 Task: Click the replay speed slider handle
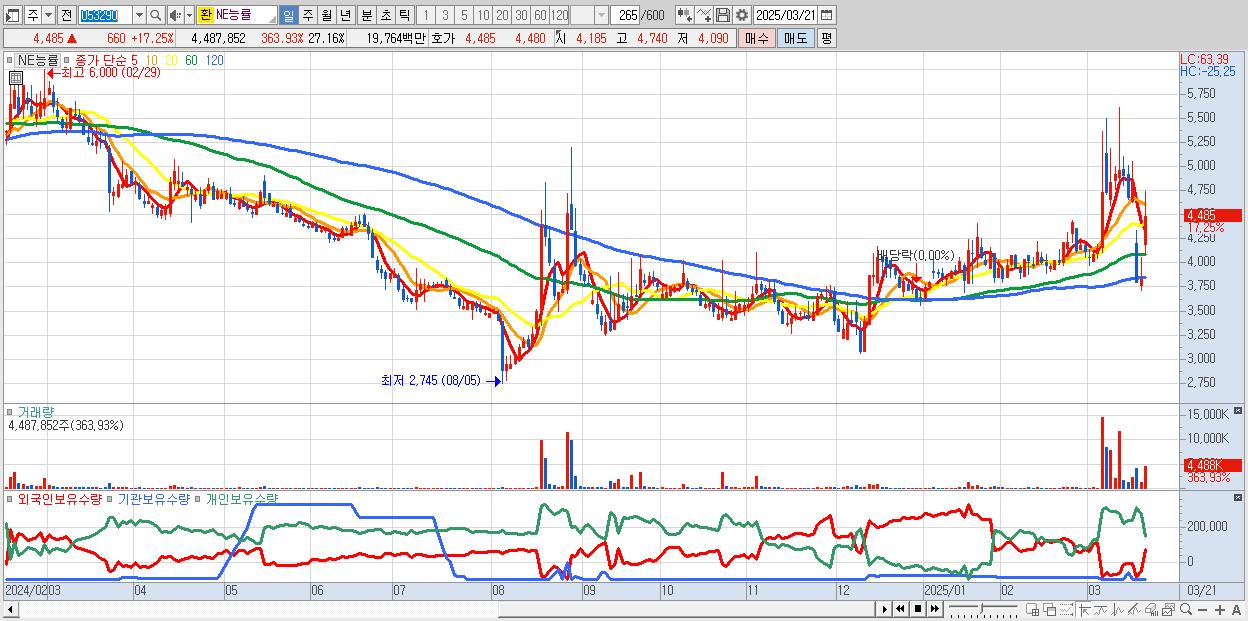981,609
